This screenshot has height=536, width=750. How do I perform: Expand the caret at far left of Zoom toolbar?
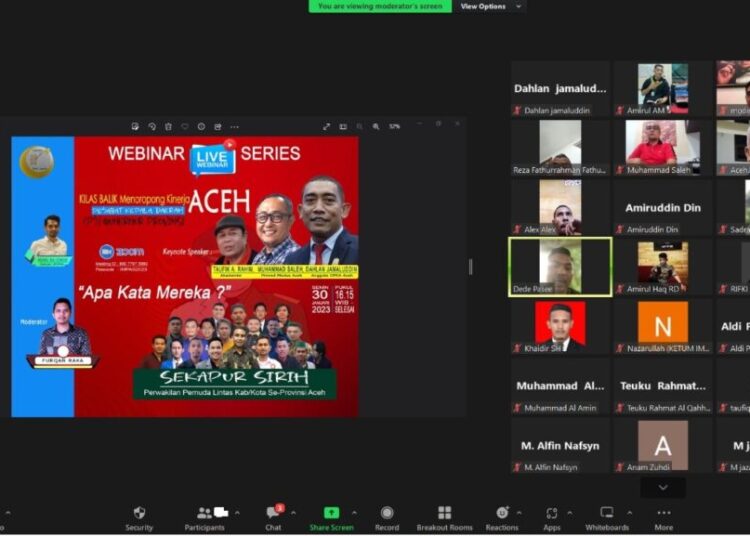[8, 513]
